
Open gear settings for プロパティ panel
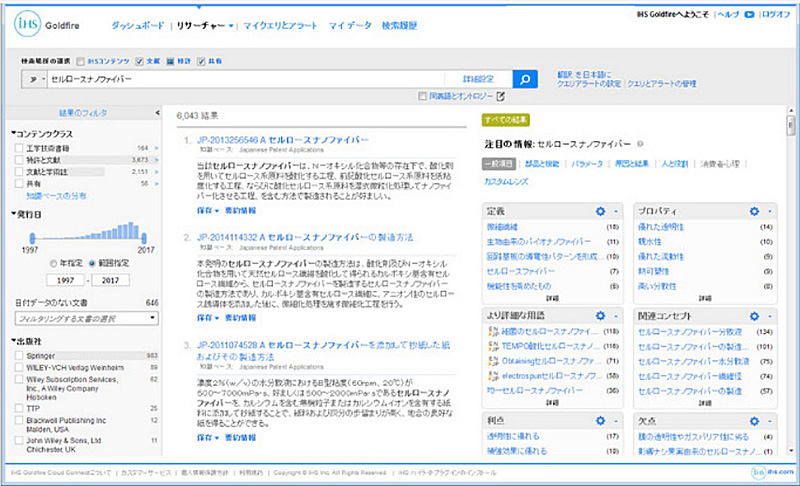(x=754, y=211)
